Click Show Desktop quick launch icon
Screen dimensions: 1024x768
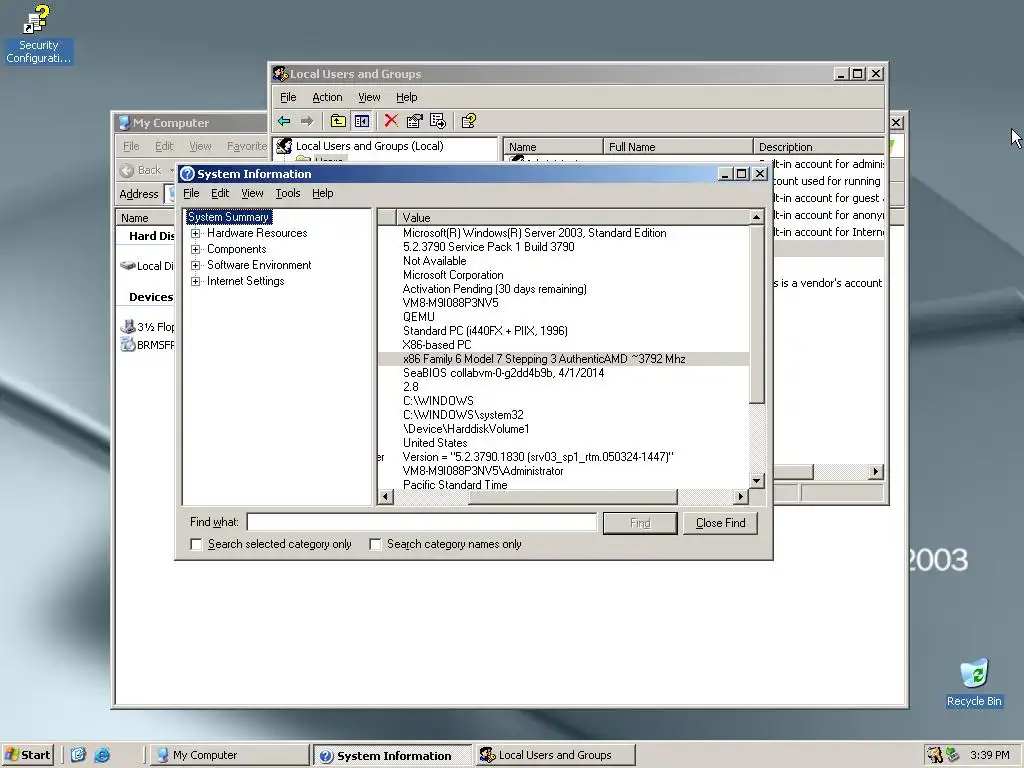[78, 755]
